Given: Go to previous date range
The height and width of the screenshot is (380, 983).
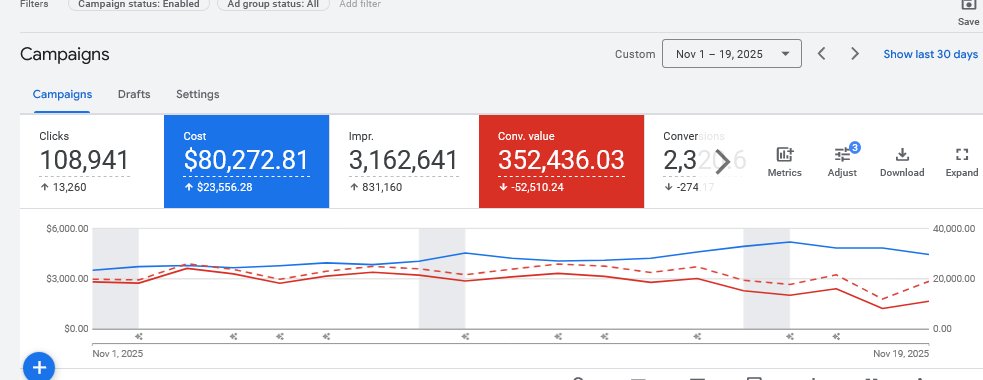Looking at the screenshot, I should coord(821,54).
